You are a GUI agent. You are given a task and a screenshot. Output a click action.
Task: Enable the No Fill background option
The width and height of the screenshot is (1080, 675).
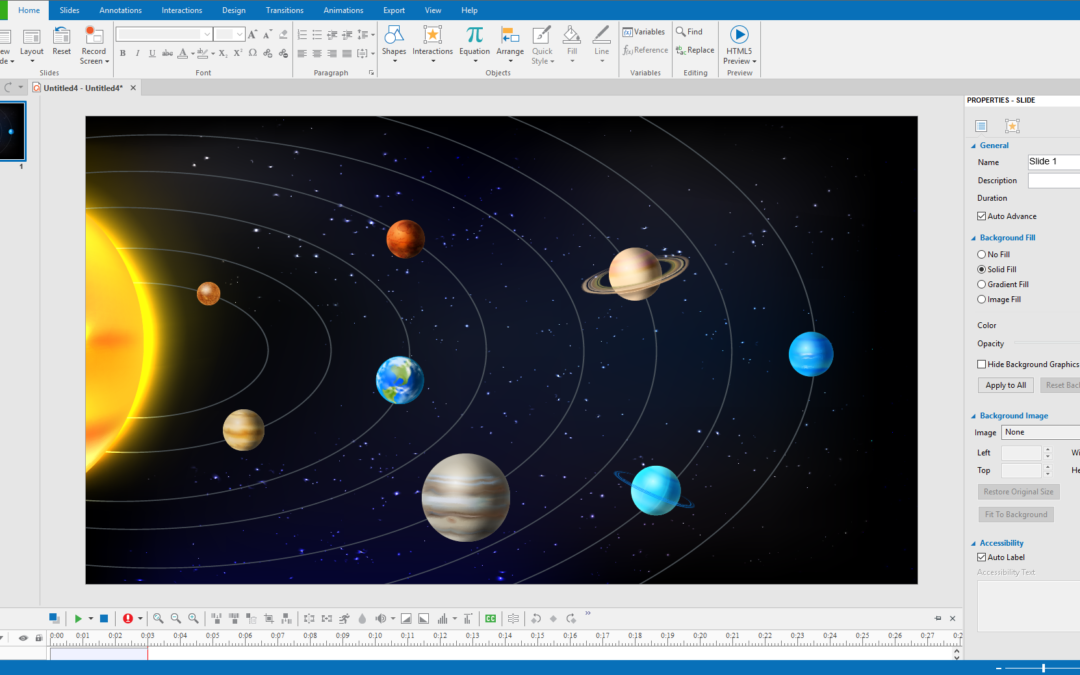pos(981,254)
